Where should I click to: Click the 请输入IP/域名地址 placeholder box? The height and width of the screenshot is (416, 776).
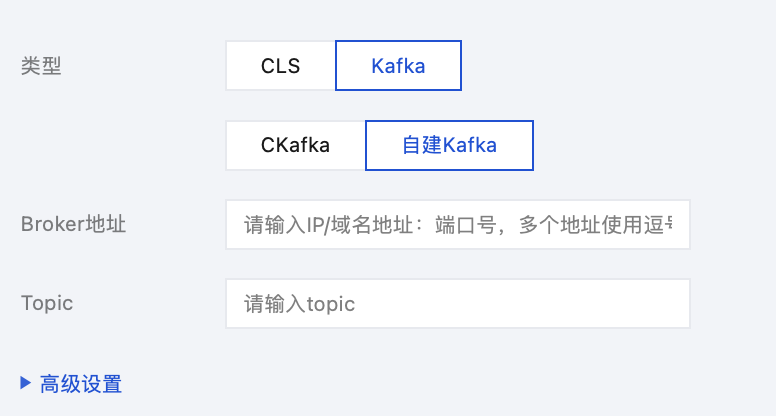point(458,224)
